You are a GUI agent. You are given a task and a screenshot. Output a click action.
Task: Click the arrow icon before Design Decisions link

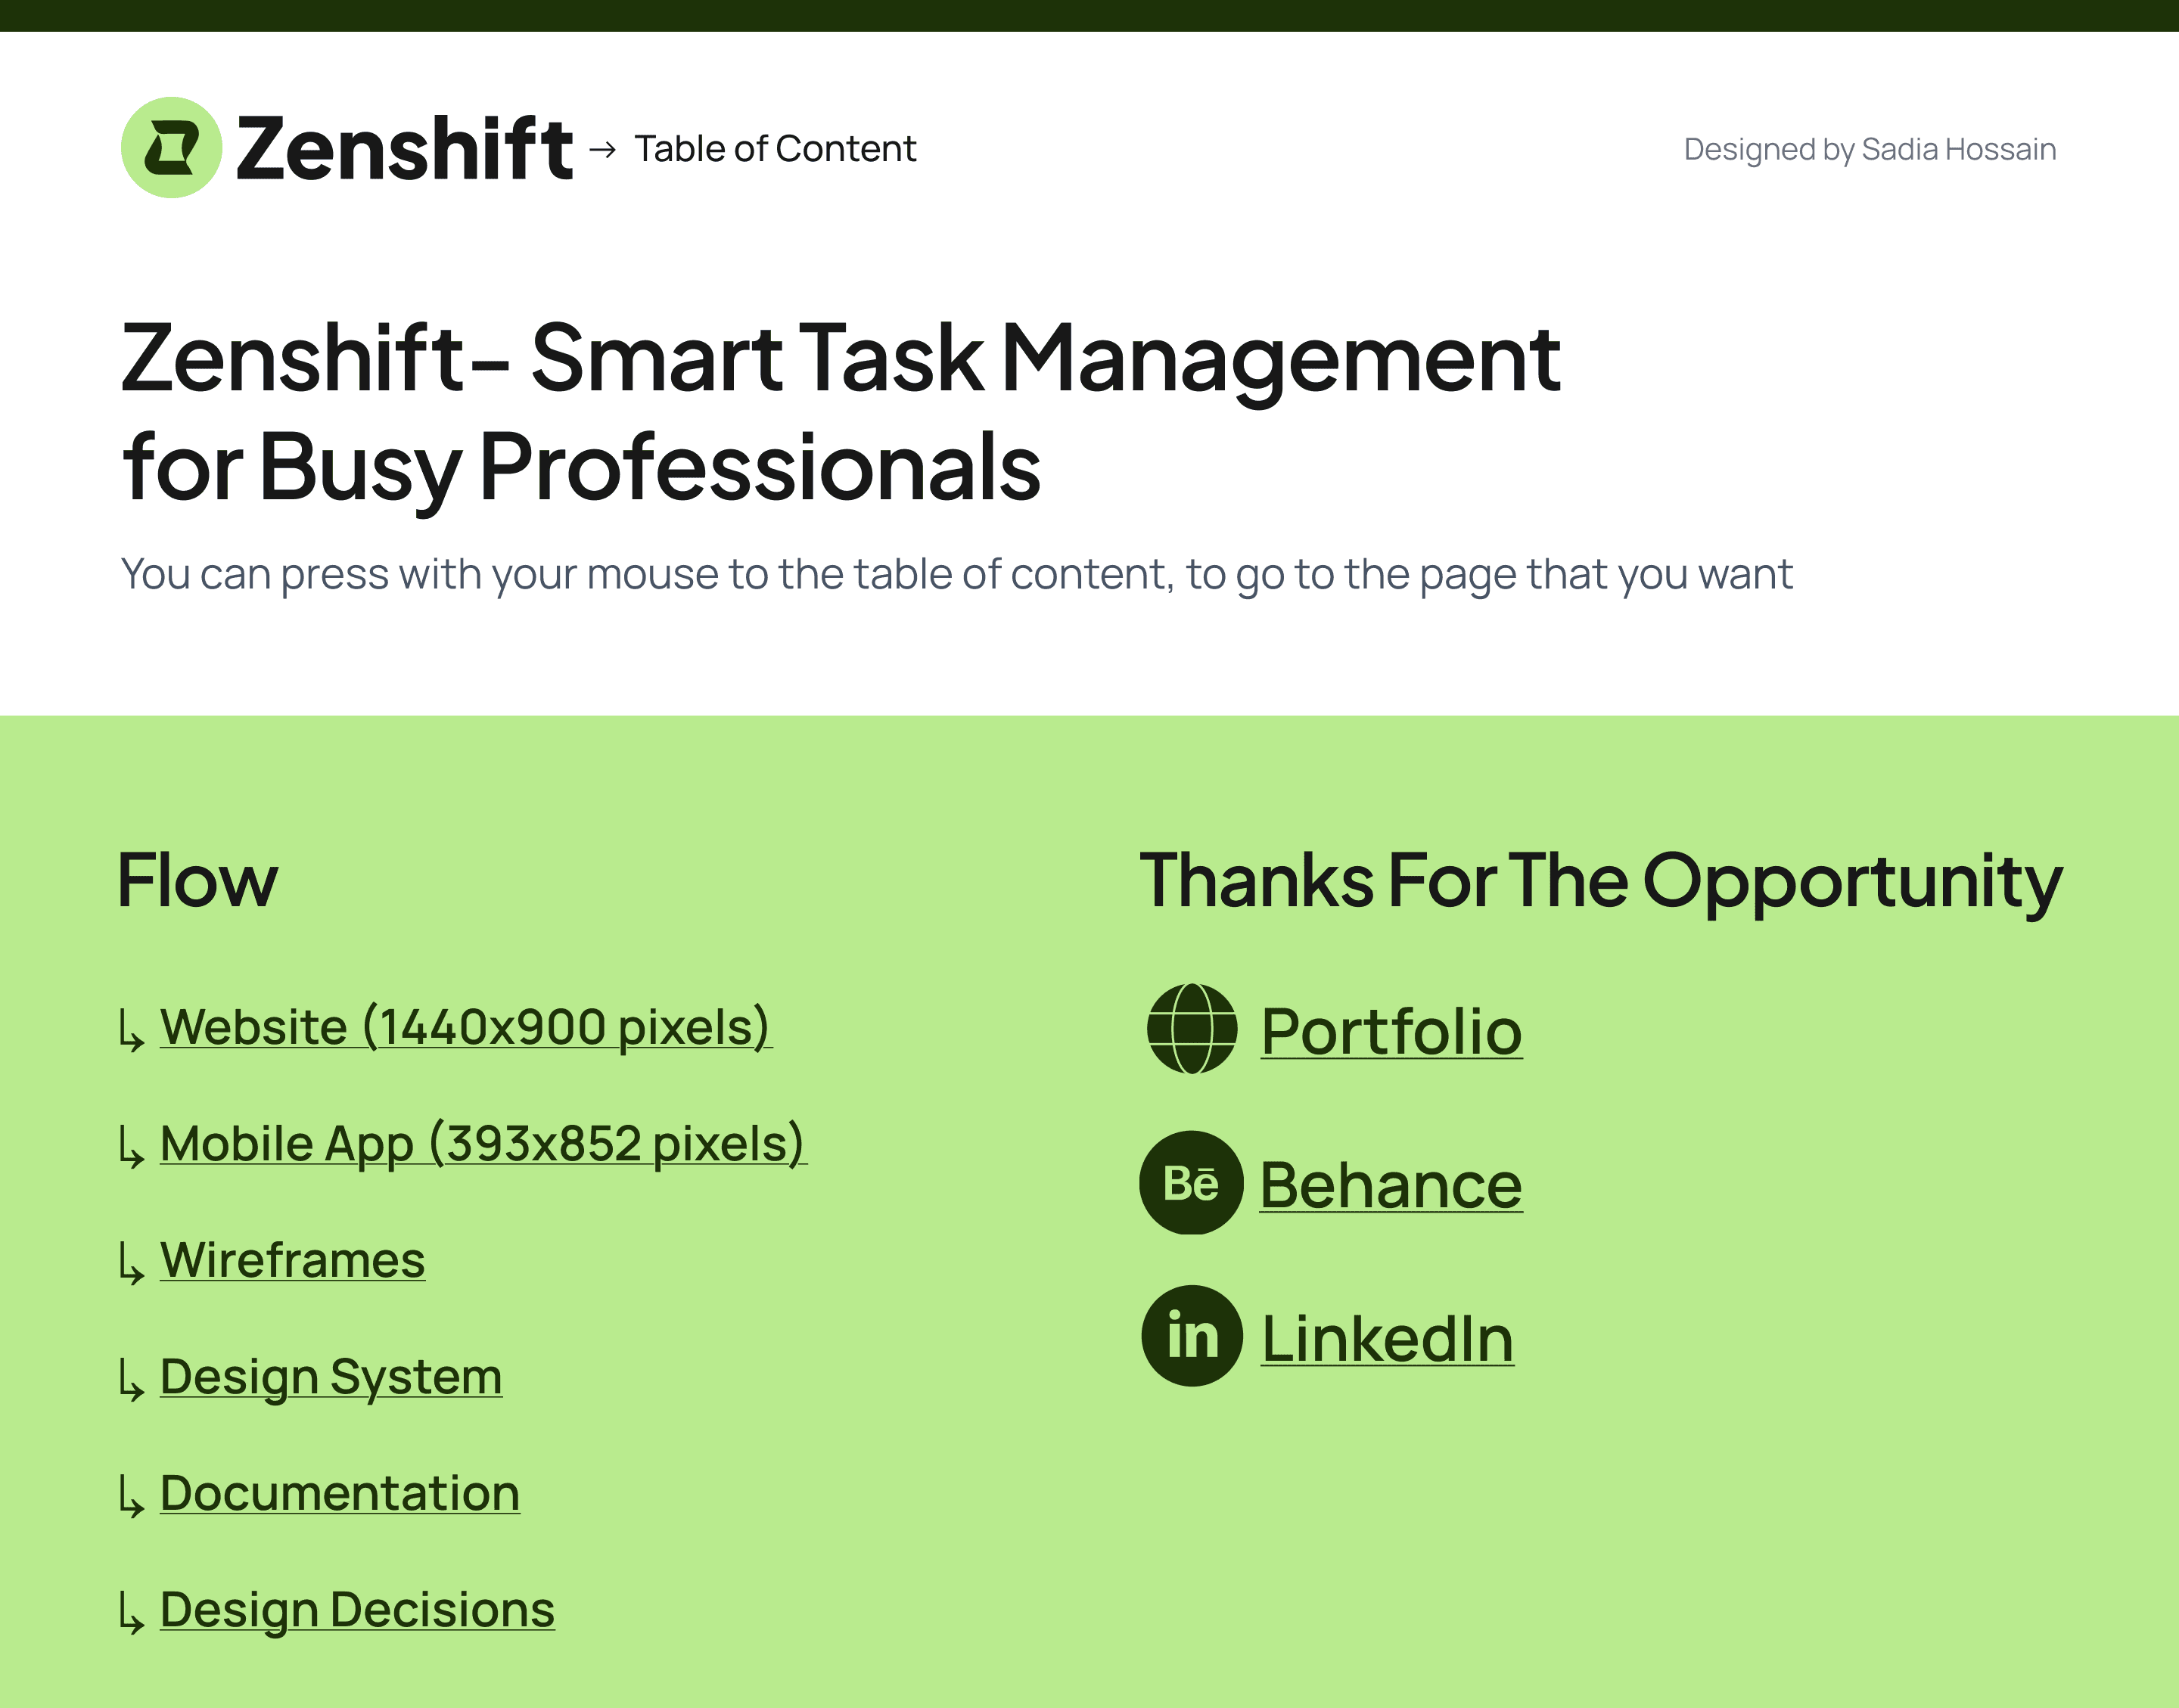[132, 1614]
